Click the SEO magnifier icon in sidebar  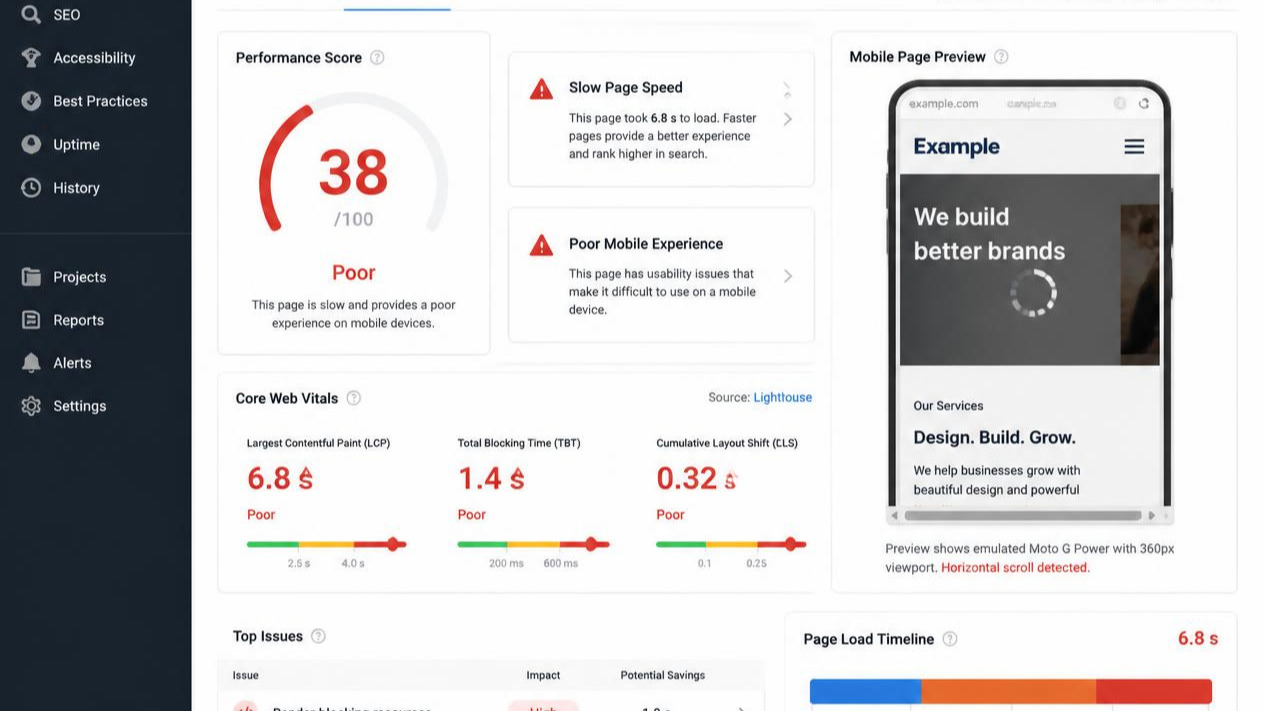click(31, 15)
